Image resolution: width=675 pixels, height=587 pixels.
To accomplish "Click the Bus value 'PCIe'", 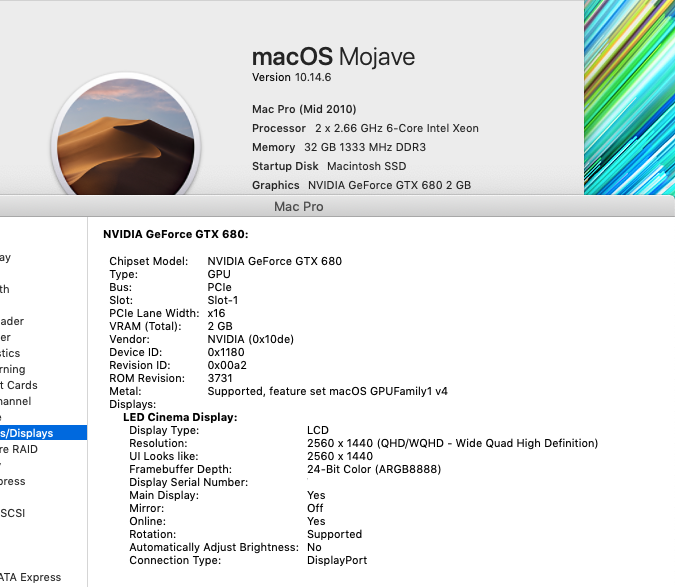I will [220, 287].
